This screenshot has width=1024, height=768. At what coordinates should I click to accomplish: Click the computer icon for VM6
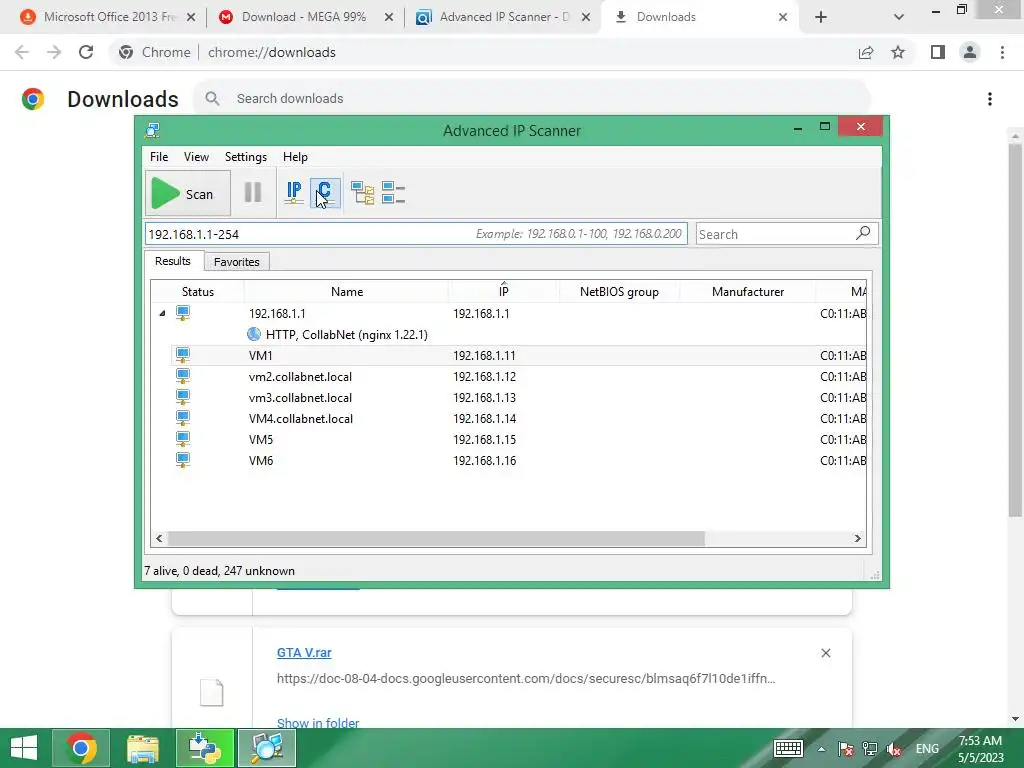coord(183,459)
